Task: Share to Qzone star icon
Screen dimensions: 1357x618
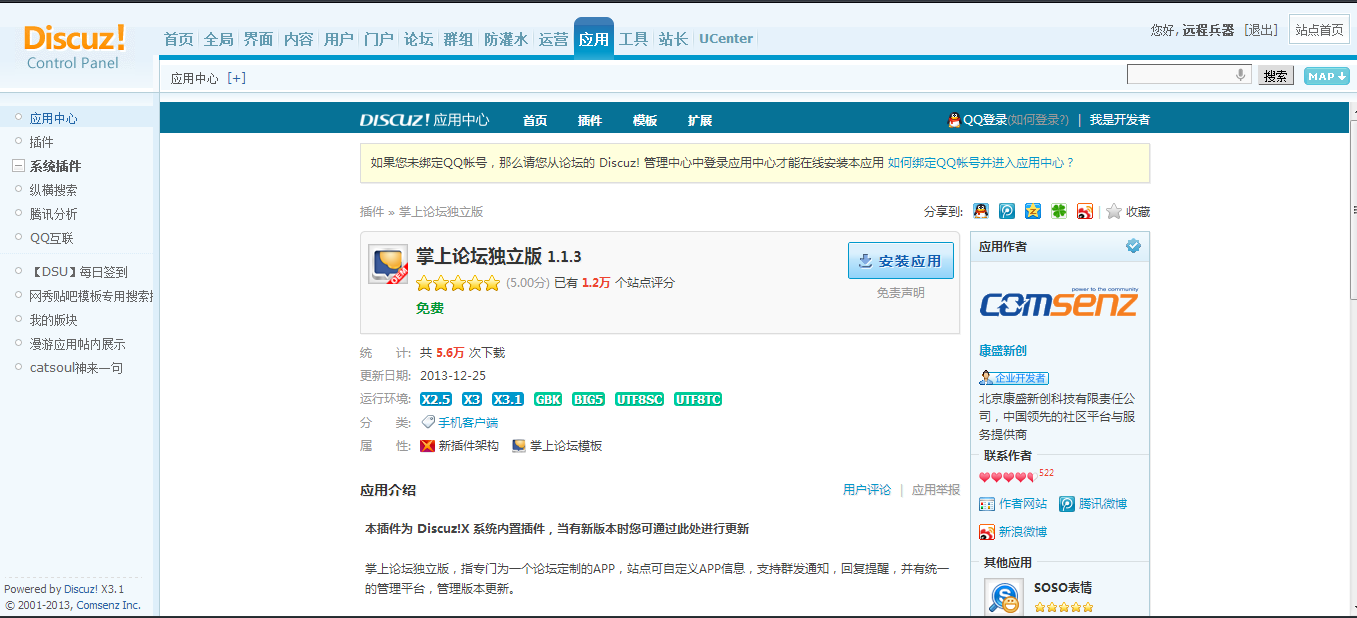Action: pyautogui.click(x=1033, y=211)
